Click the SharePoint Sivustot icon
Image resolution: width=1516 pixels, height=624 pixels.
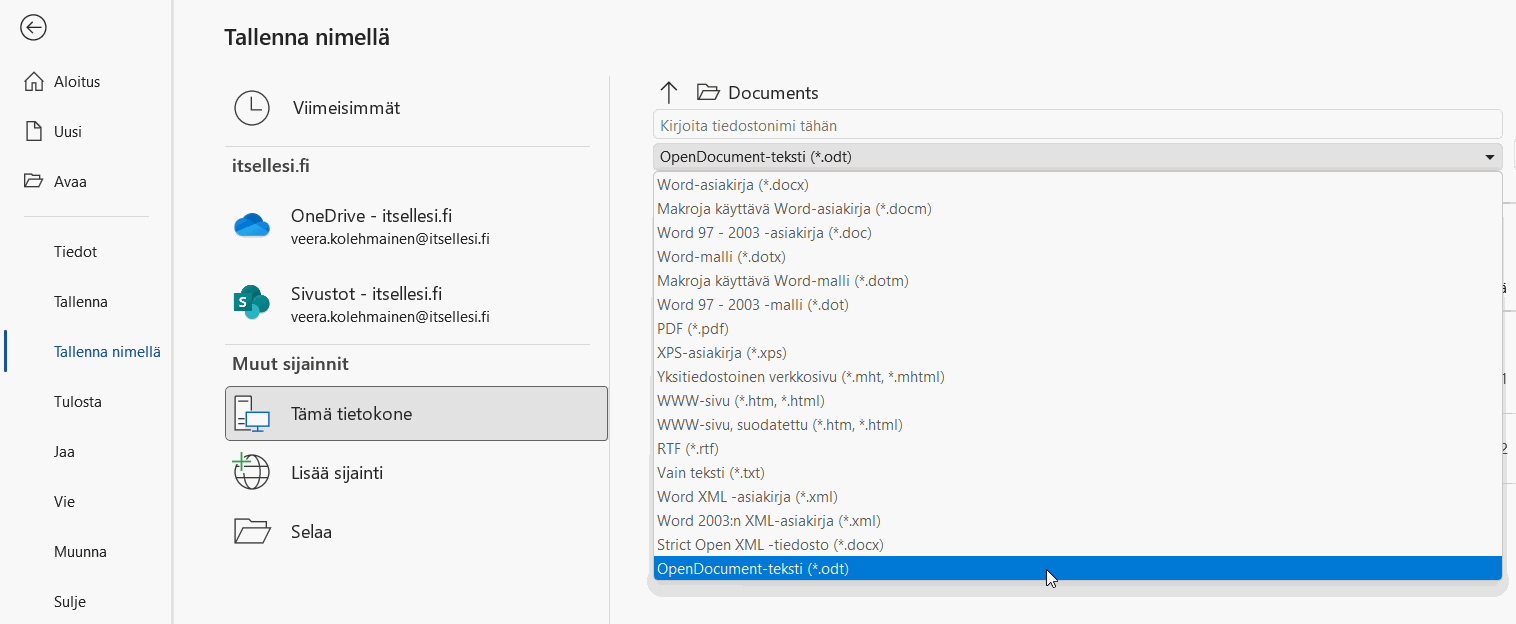tap(252, 301)
